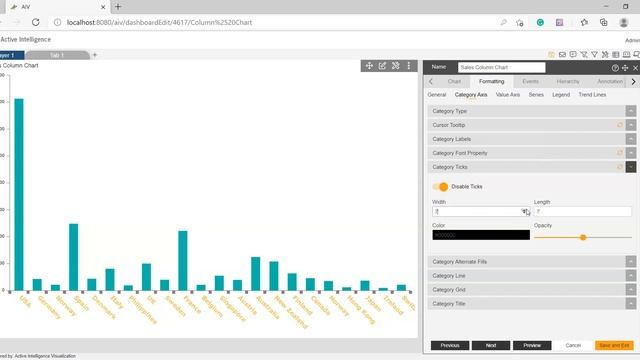This screenshot has width=640, height=360.
Task: Open the browser collections icon
Action: pyautogui.click(x=604, y=22)
